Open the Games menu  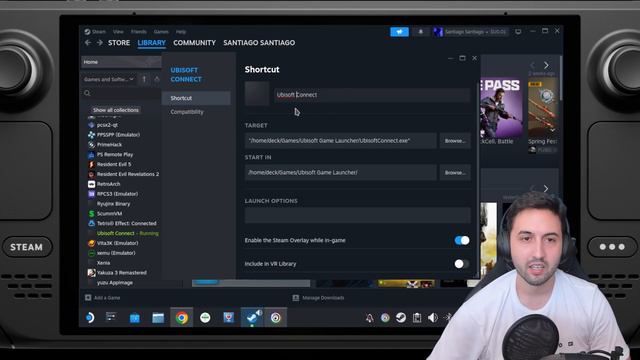161,31
